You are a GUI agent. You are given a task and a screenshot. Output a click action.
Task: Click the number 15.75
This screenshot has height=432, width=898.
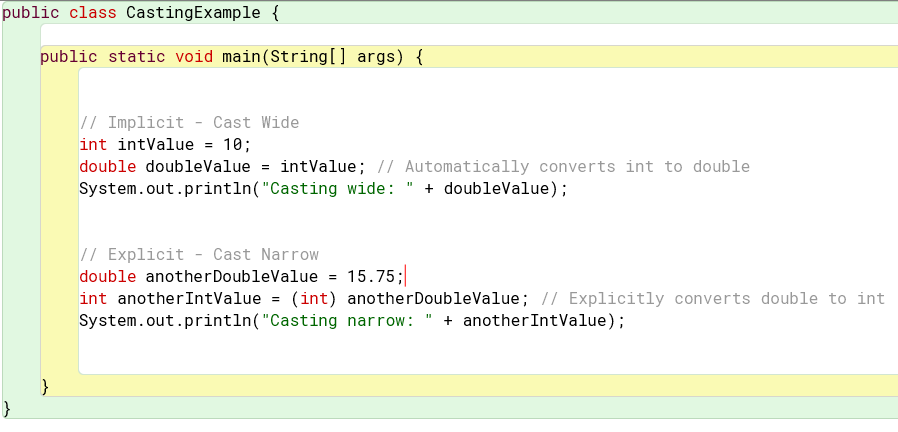[371, 277]
